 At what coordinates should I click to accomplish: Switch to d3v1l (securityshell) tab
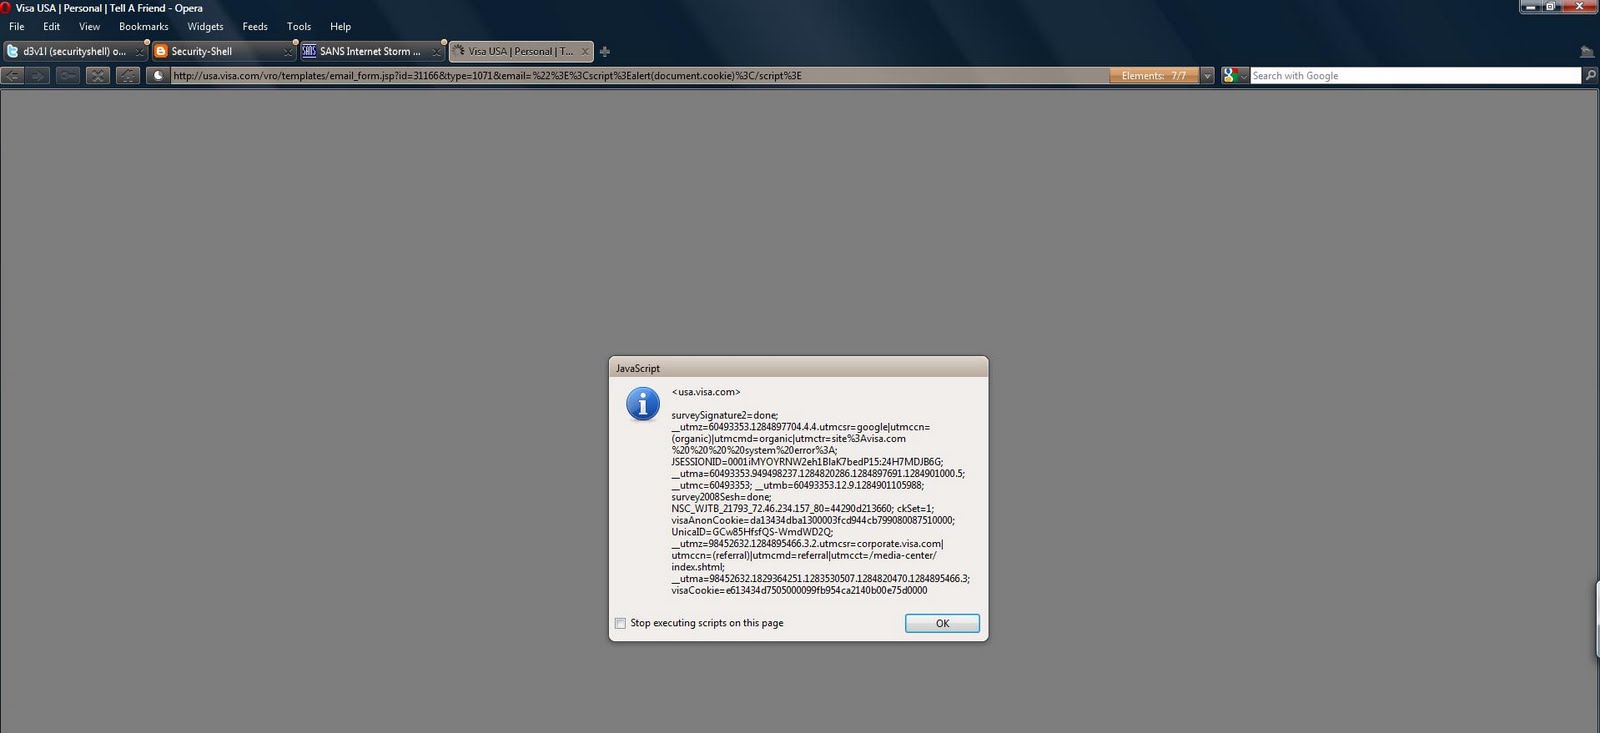[x=75, y=51]
